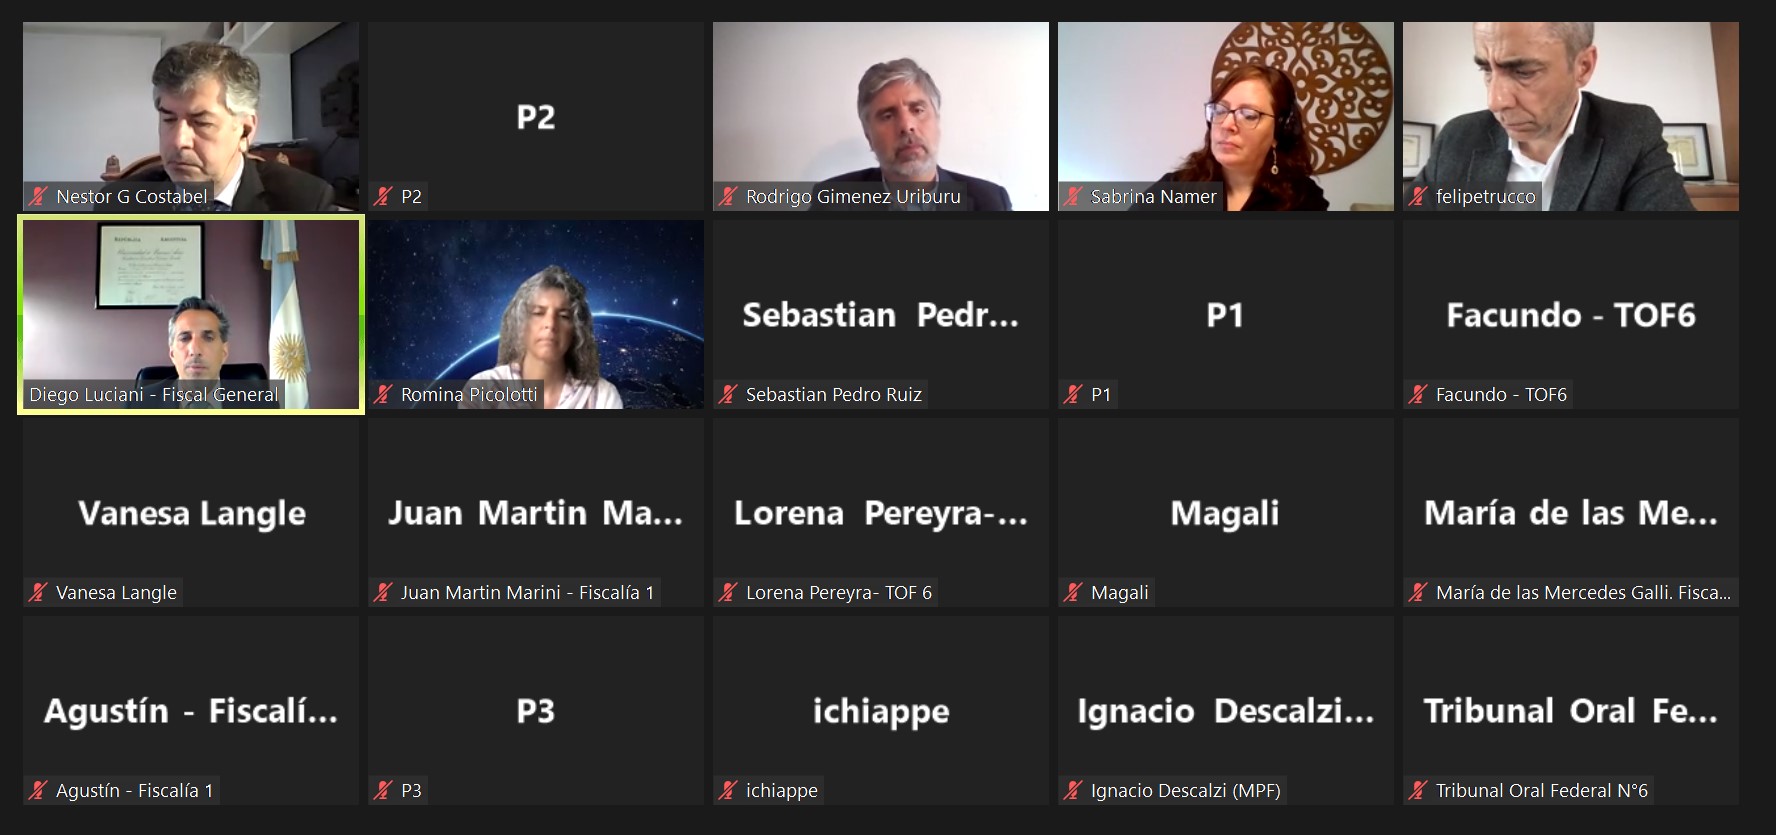Click muted mic icon for Magali
The image size is (1776, 835).
point(1073,593)
